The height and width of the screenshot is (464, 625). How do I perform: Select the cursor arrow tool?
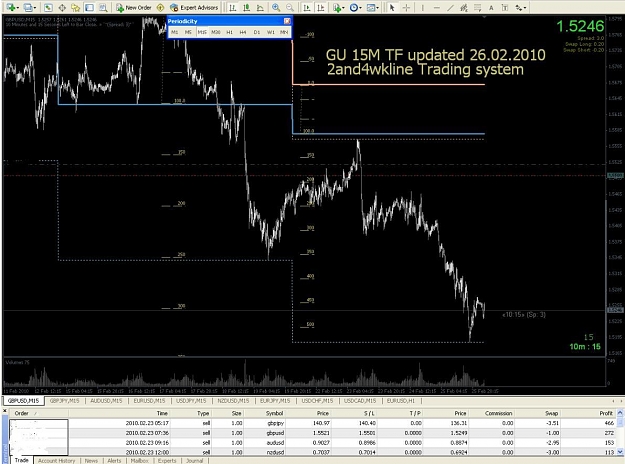pyautogui.click(x=392, y=8)
